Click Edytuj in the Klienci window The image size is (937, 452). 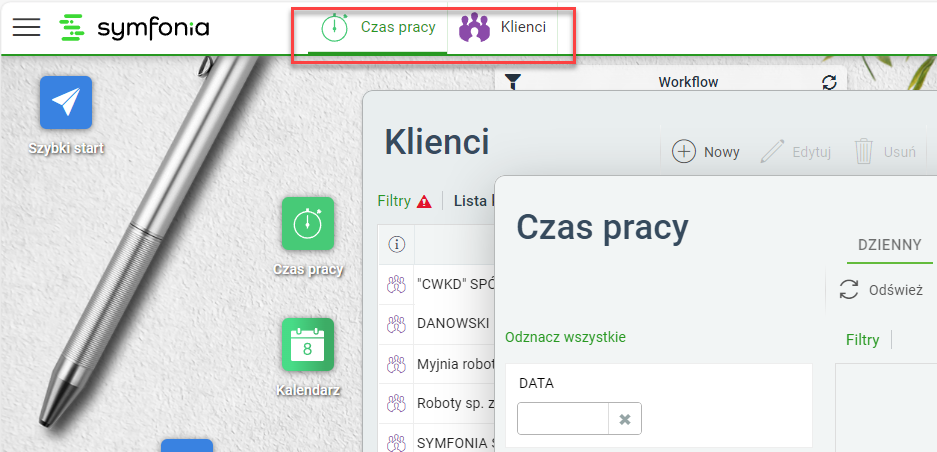click(x=796, y=152)
